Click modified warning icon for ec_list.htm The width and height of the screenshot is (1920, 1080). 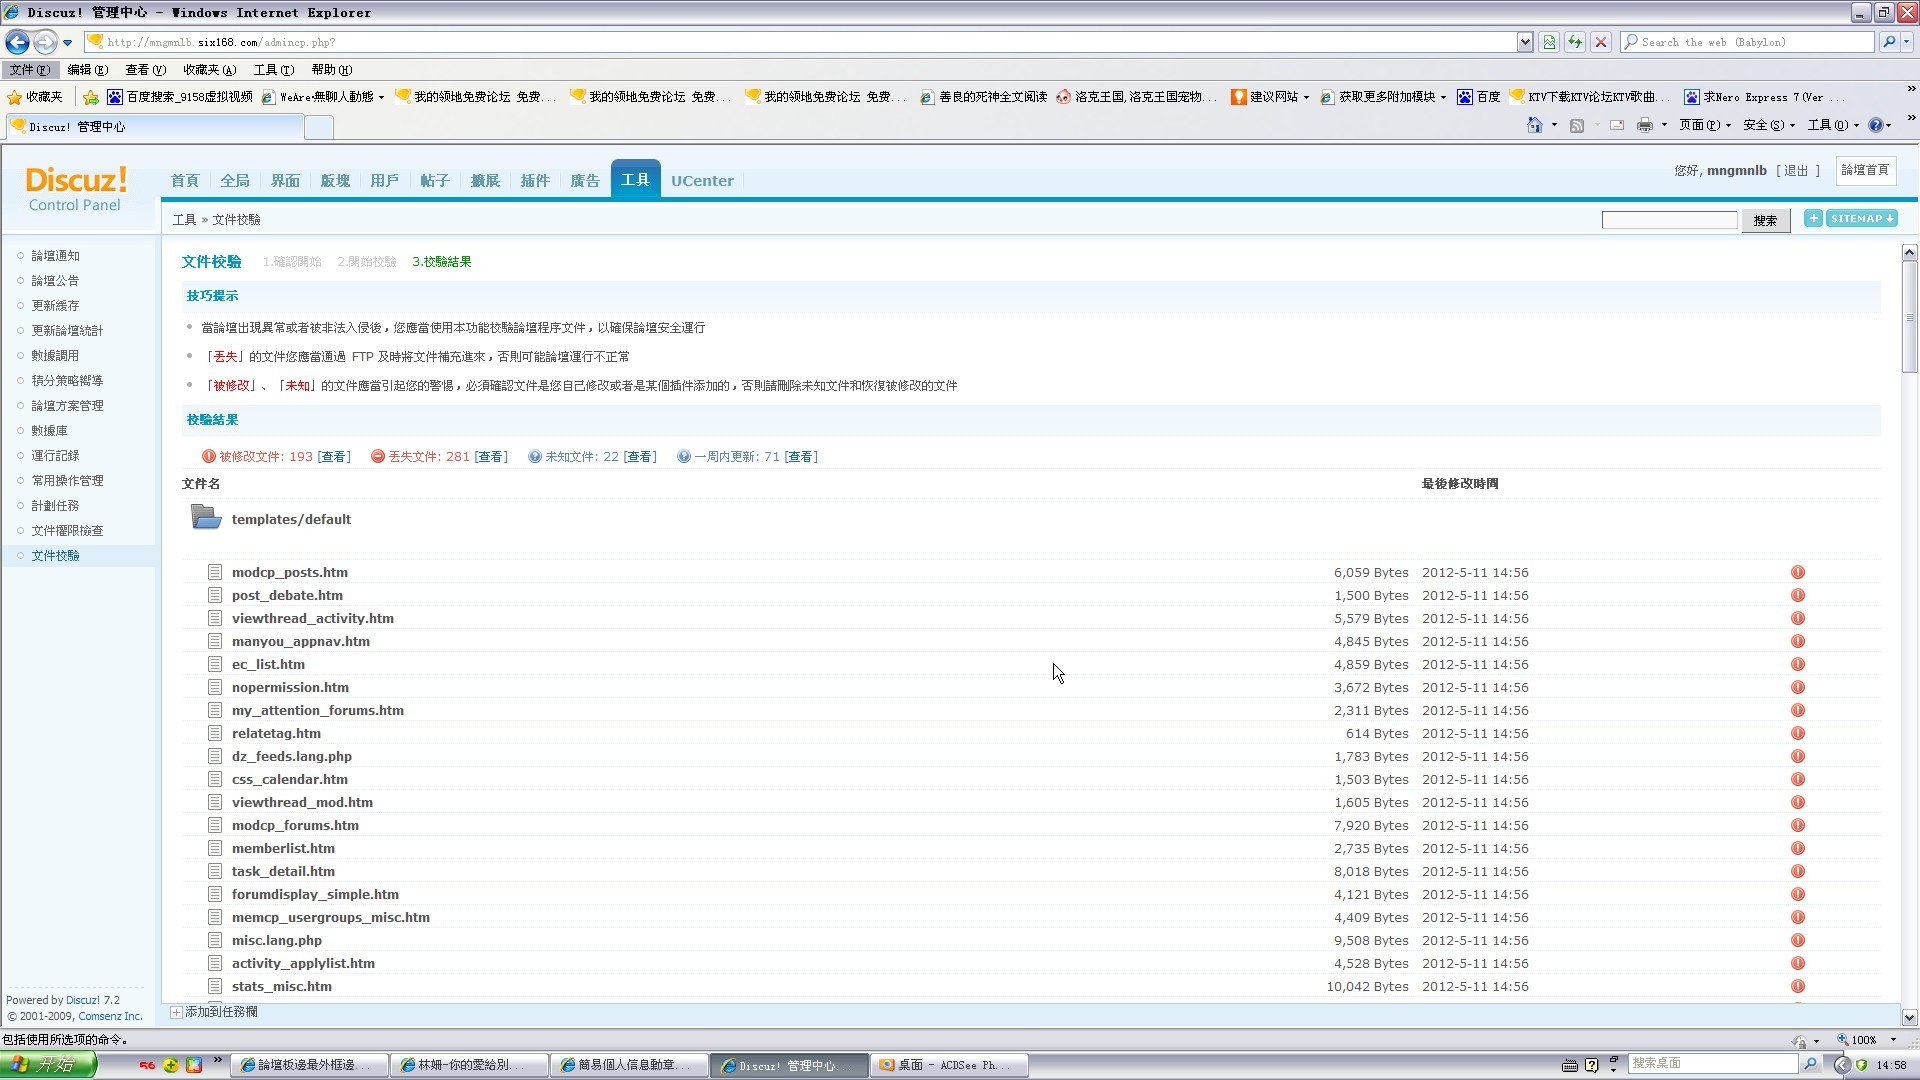1797,664
